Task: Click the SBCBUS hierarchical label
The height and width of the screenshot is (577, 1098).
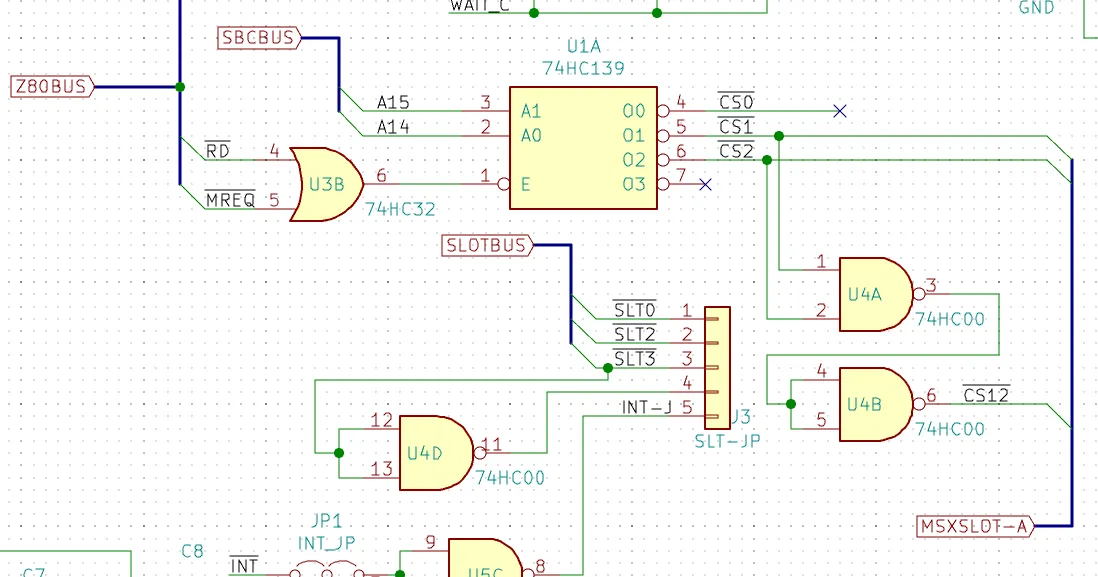Action: 259,38
